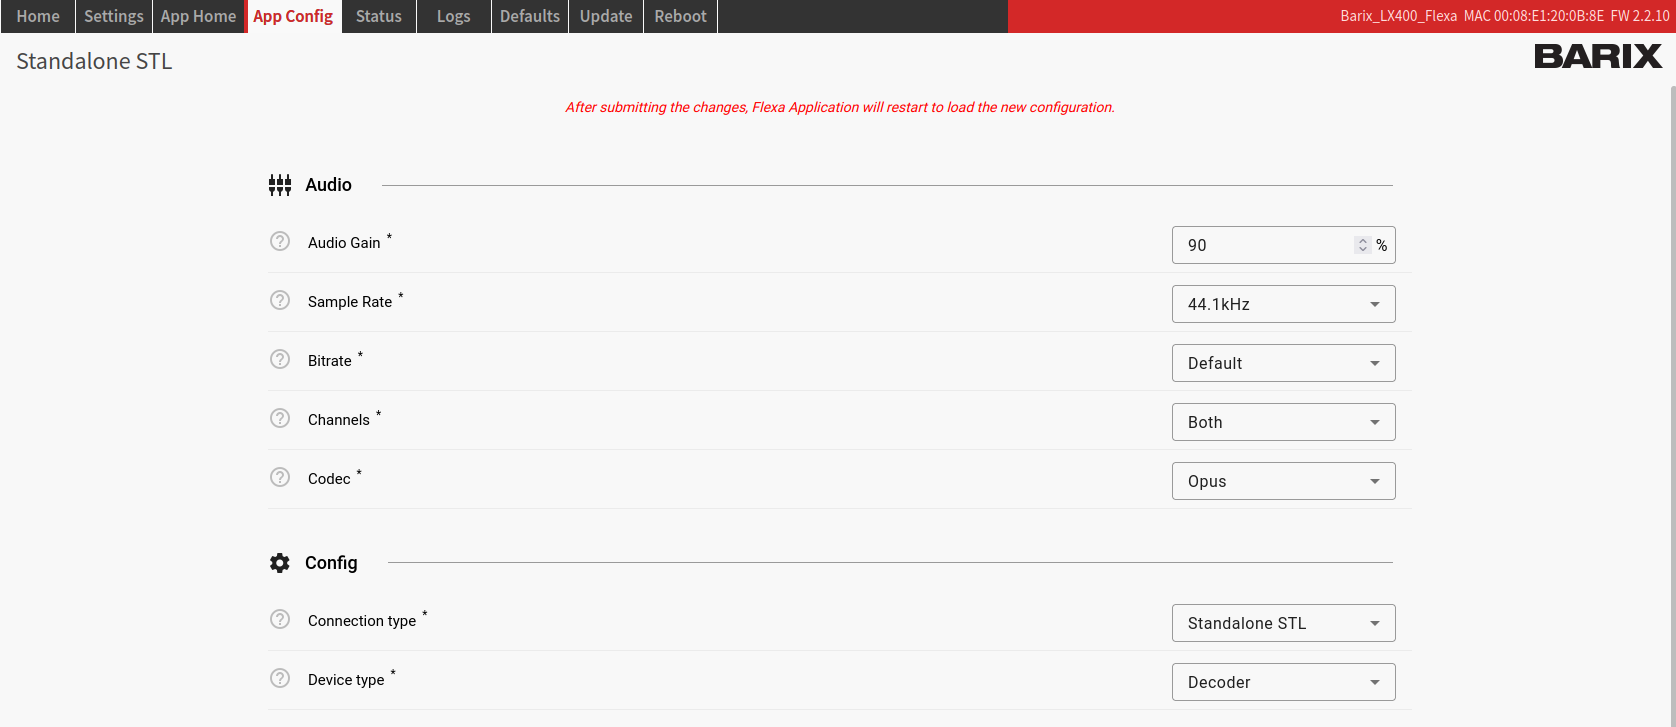Expand the Bitrate dropdown
1676x727 pixels.
(1283, 363)
